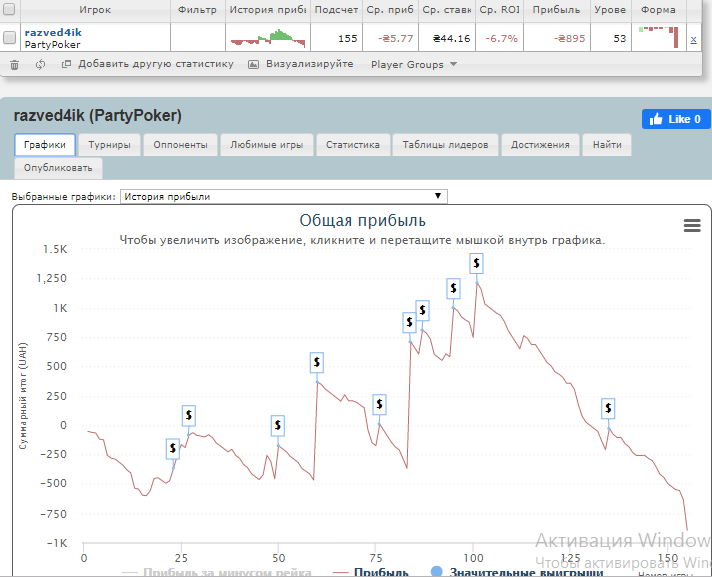712x577 pixels.
Task: Open the Достижения tab
Action: pos(540,145)
